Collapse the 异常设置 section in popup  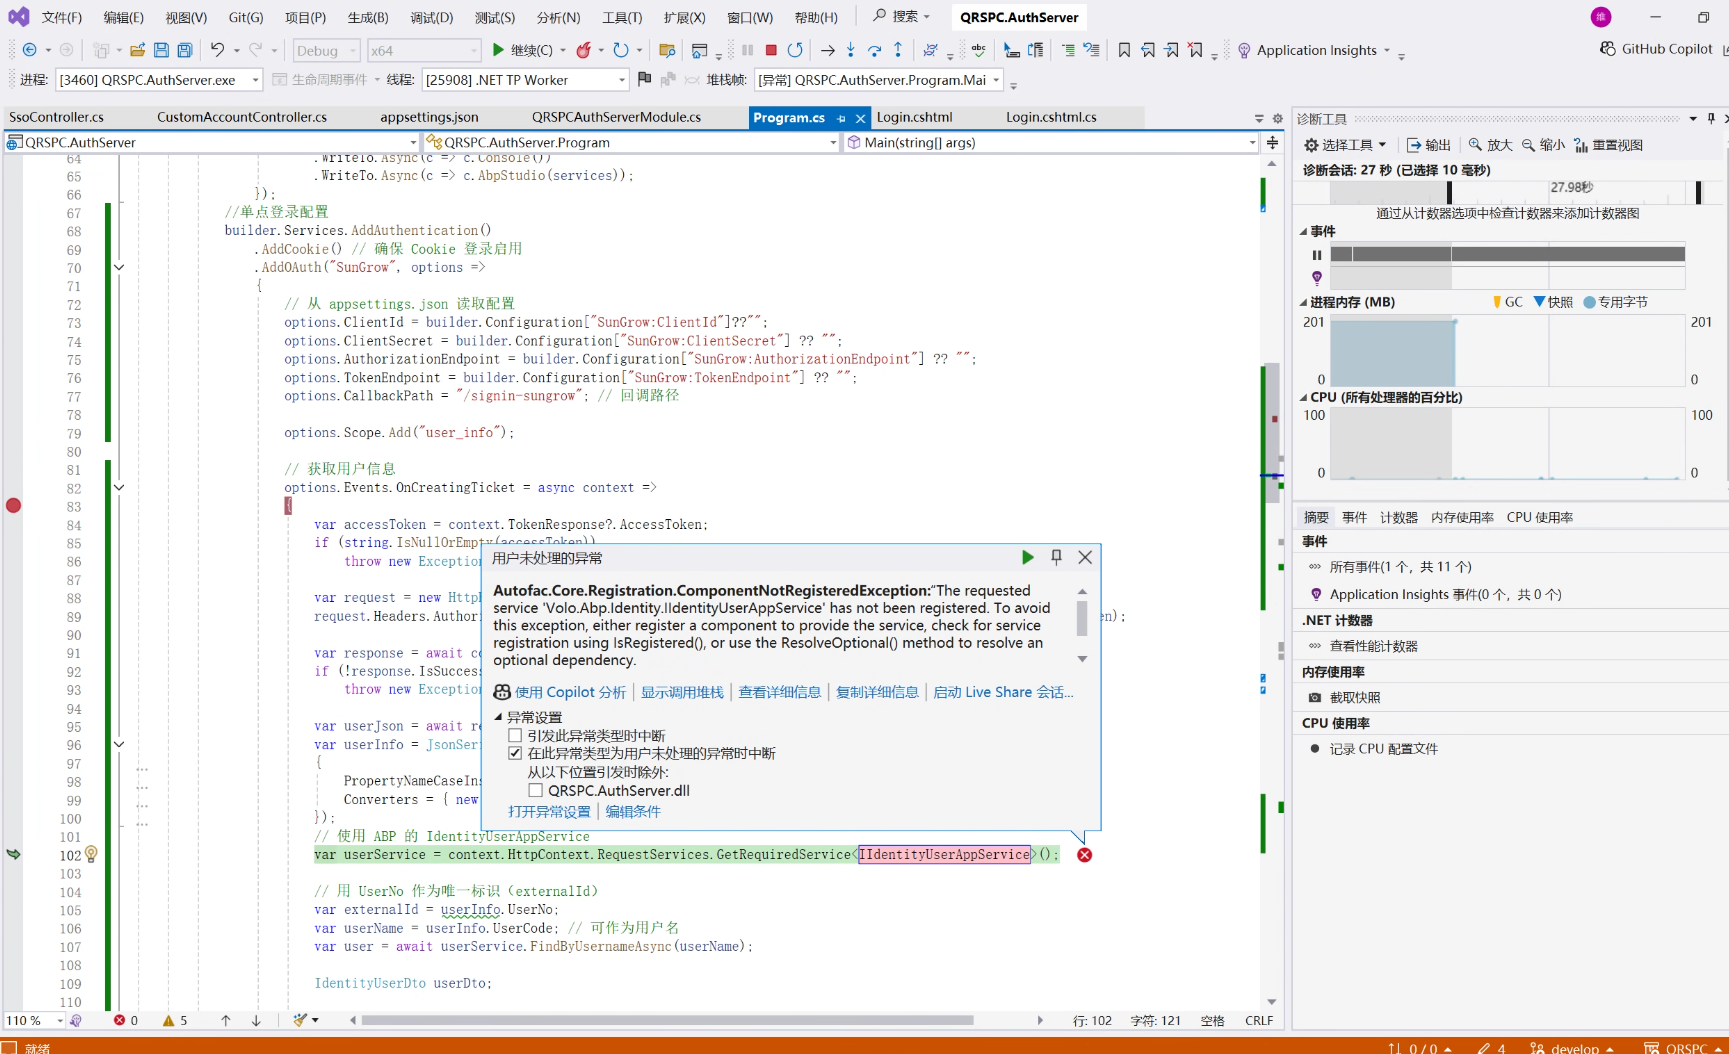pyautogui.click(x=499, y=718)
